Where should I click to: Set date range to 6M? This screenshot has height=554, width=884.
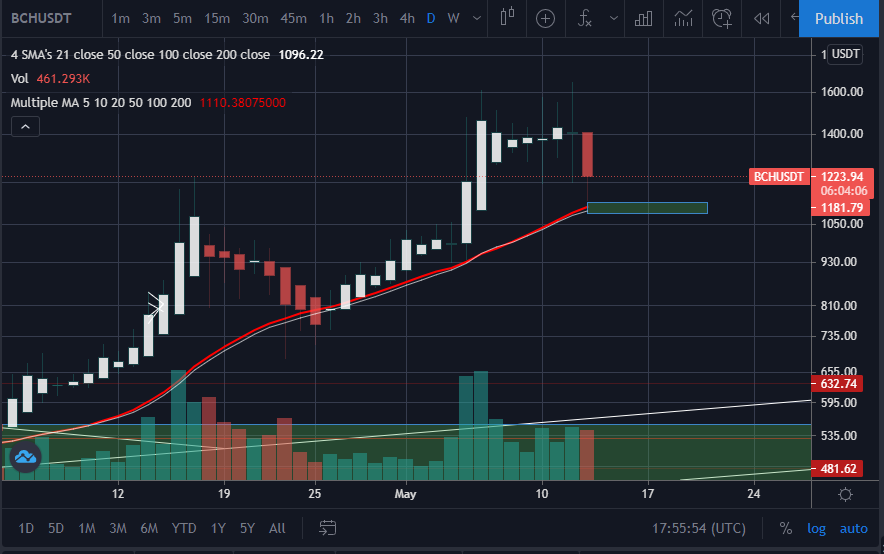[x=149, y=528]
